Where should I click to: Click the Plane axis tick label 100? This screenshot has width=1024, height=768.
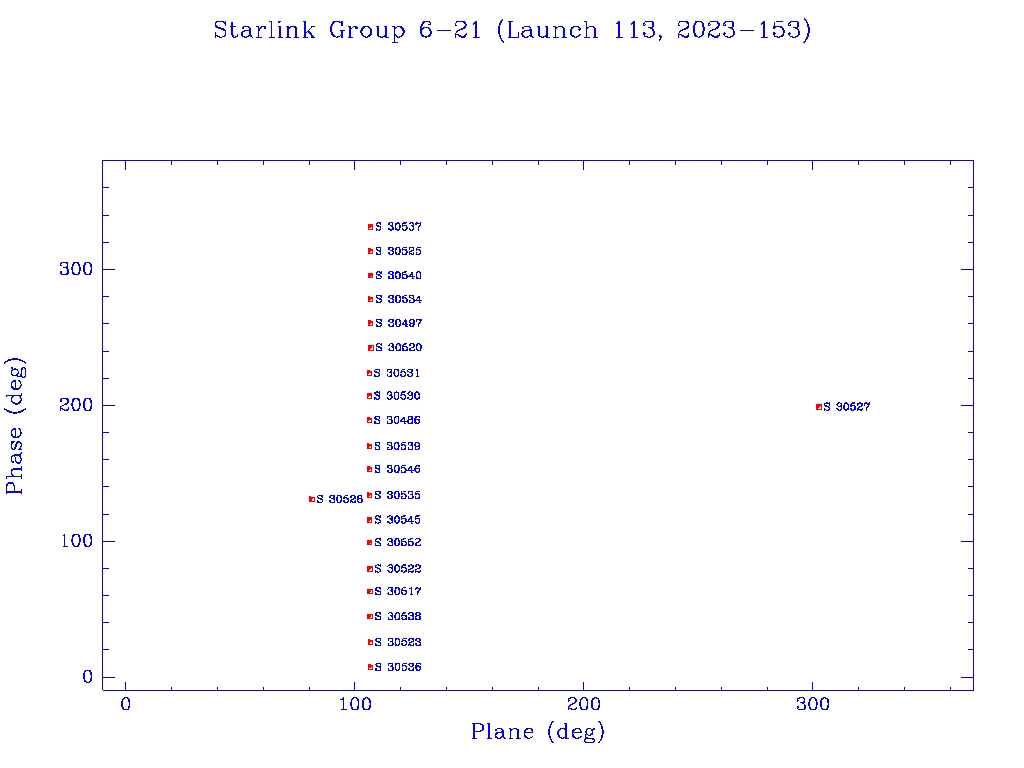(x=355, y=705)
